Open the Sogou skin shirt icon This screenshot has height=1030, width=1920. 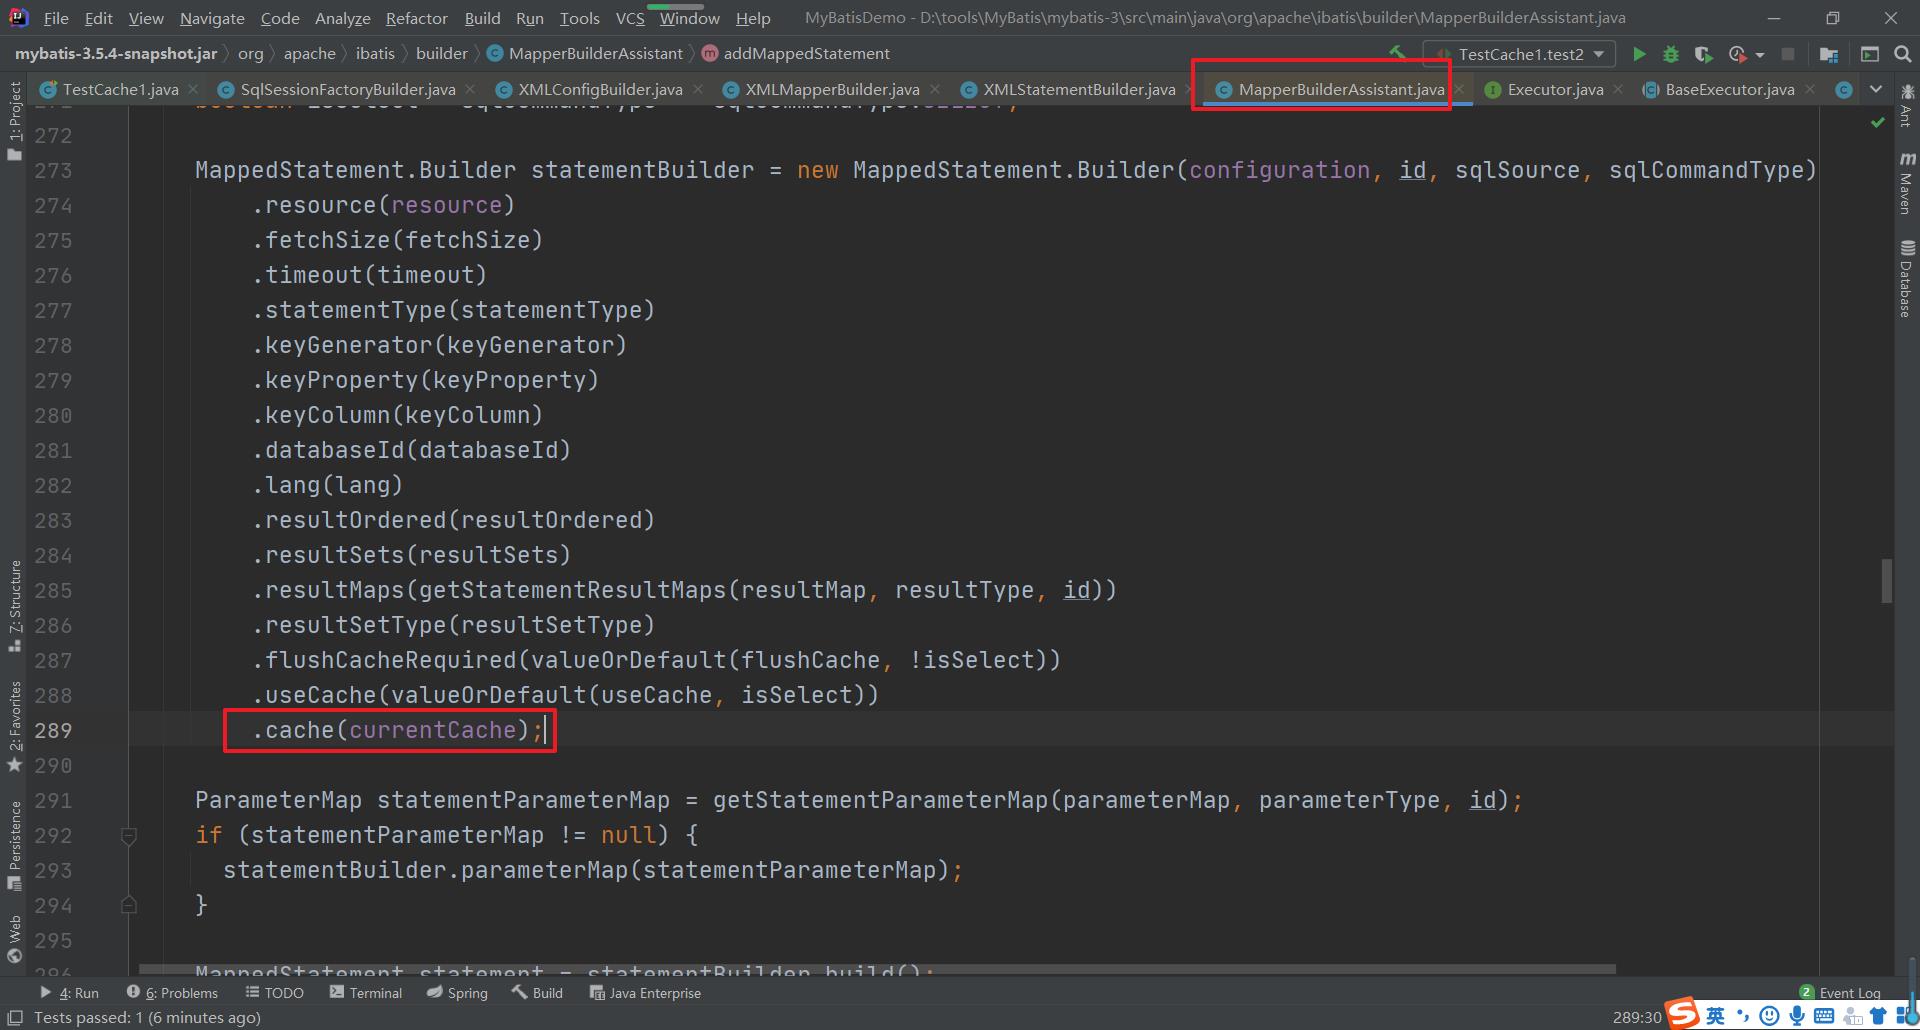tap(1877, 1016)
